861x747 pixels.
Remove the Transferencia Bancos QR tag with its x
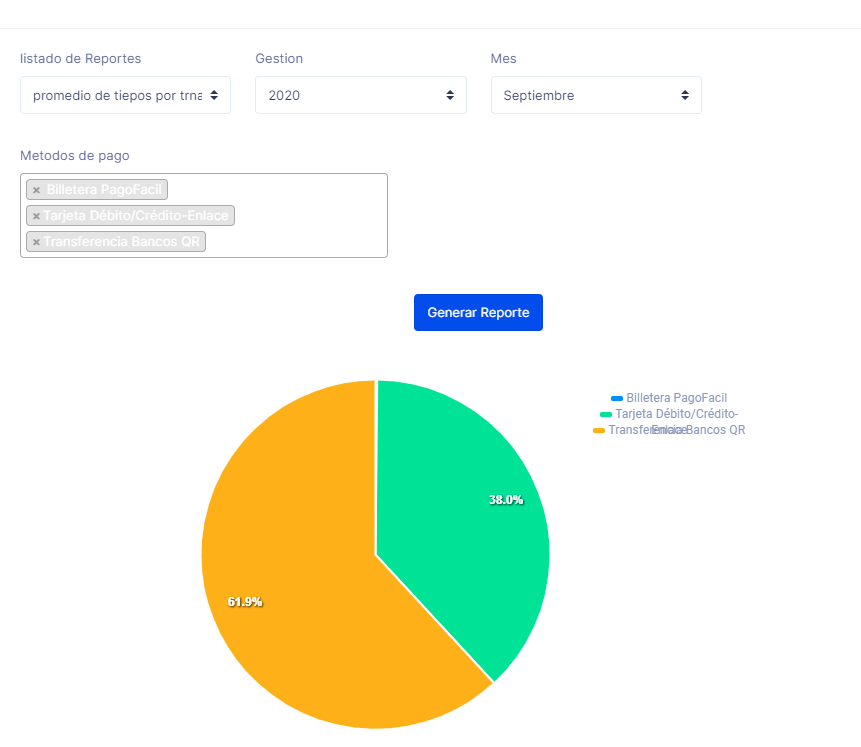tap(36, 242)
